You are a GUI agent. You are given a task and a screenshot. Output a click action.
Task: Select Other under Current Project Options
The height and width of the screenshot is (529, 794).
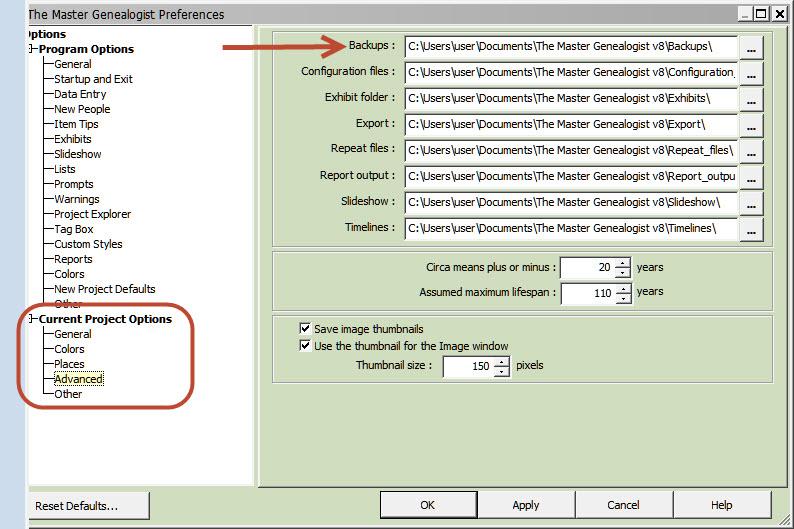[x=68, y=394]
